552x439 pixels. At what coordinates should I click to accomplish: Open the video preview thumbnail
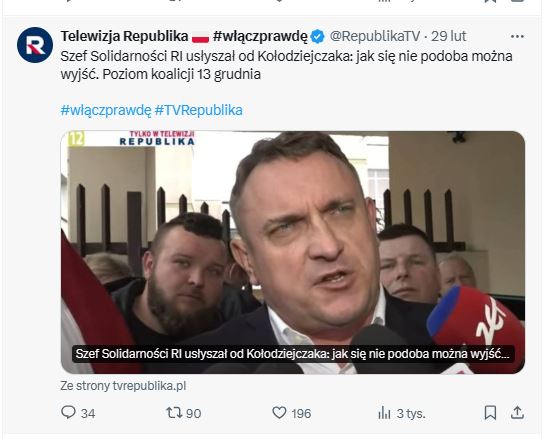tap(293, 252)
